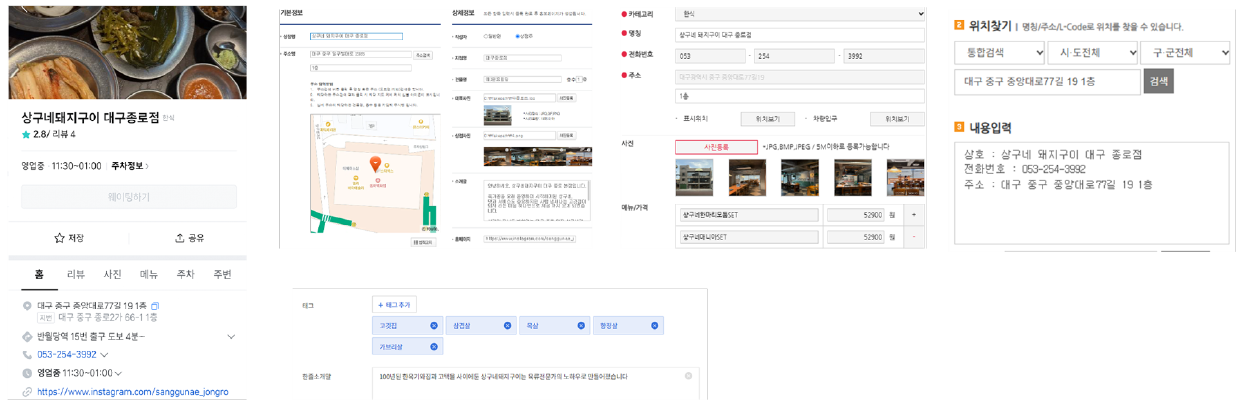Remove the 가브리살 tag
This screenshot has width=1241, height=413.
tap(433, 346)
